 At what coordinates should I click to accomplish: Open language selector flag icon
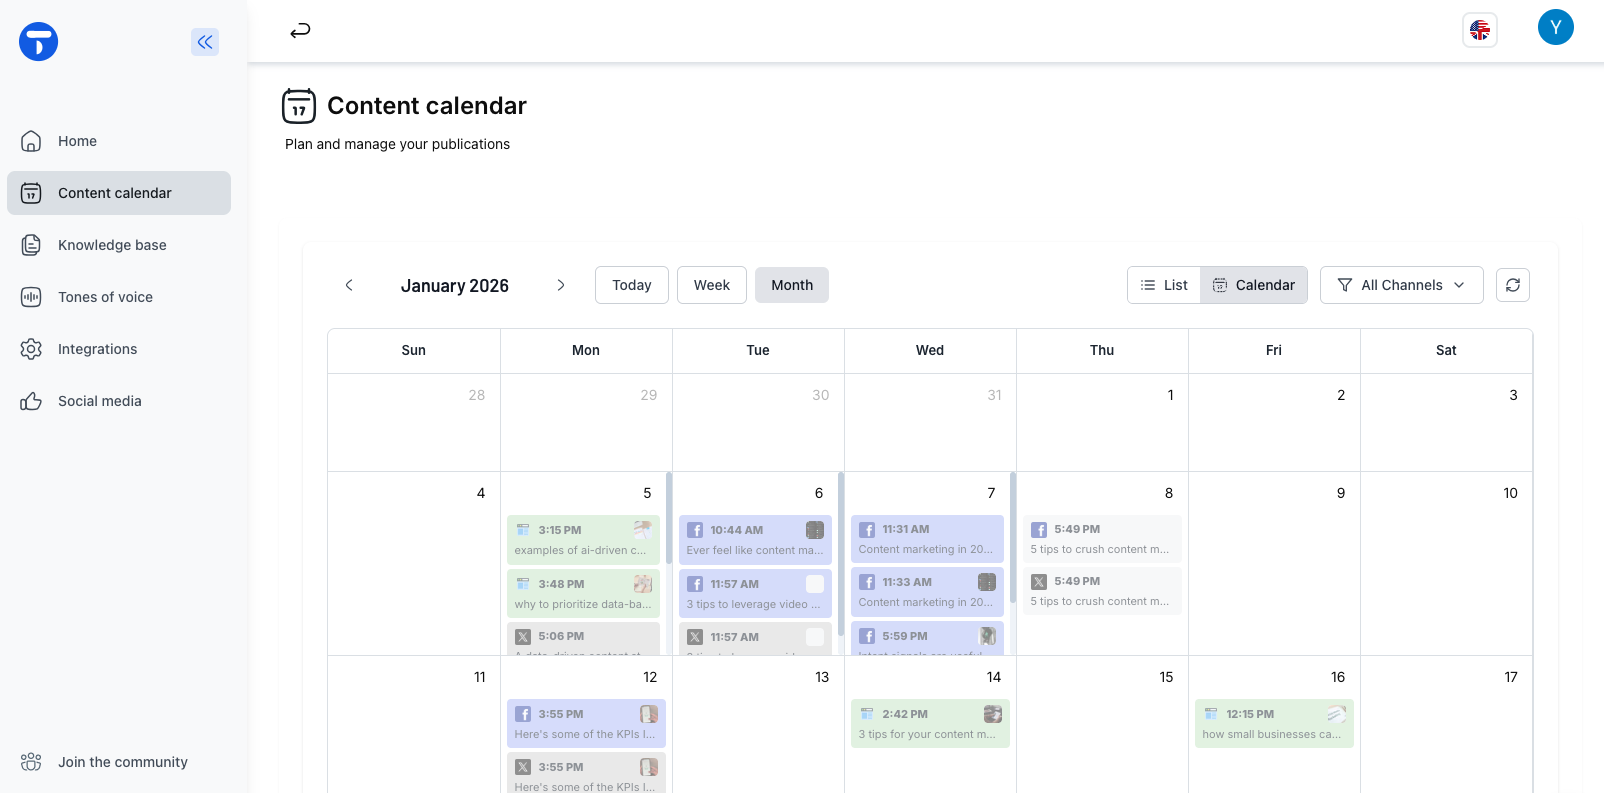[x=1480, y=30]
